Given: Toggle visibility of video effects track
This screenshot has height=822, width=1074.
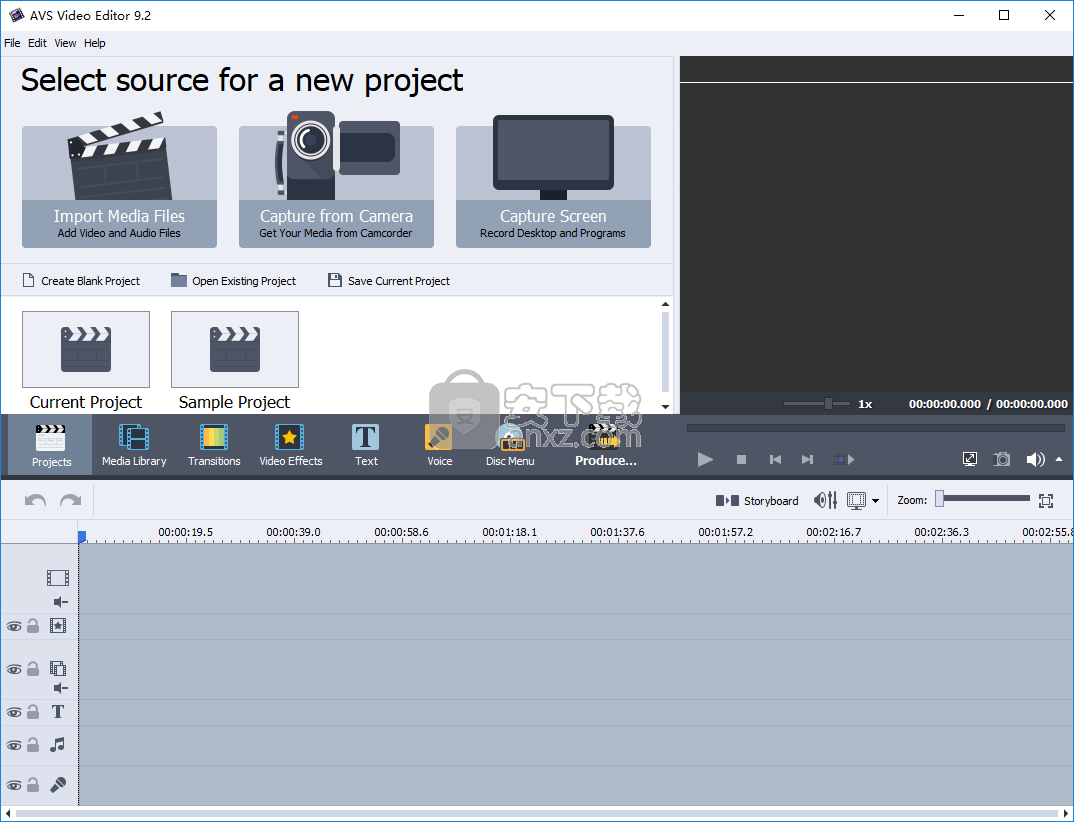Looking at the screenshot, I should 14,626.
